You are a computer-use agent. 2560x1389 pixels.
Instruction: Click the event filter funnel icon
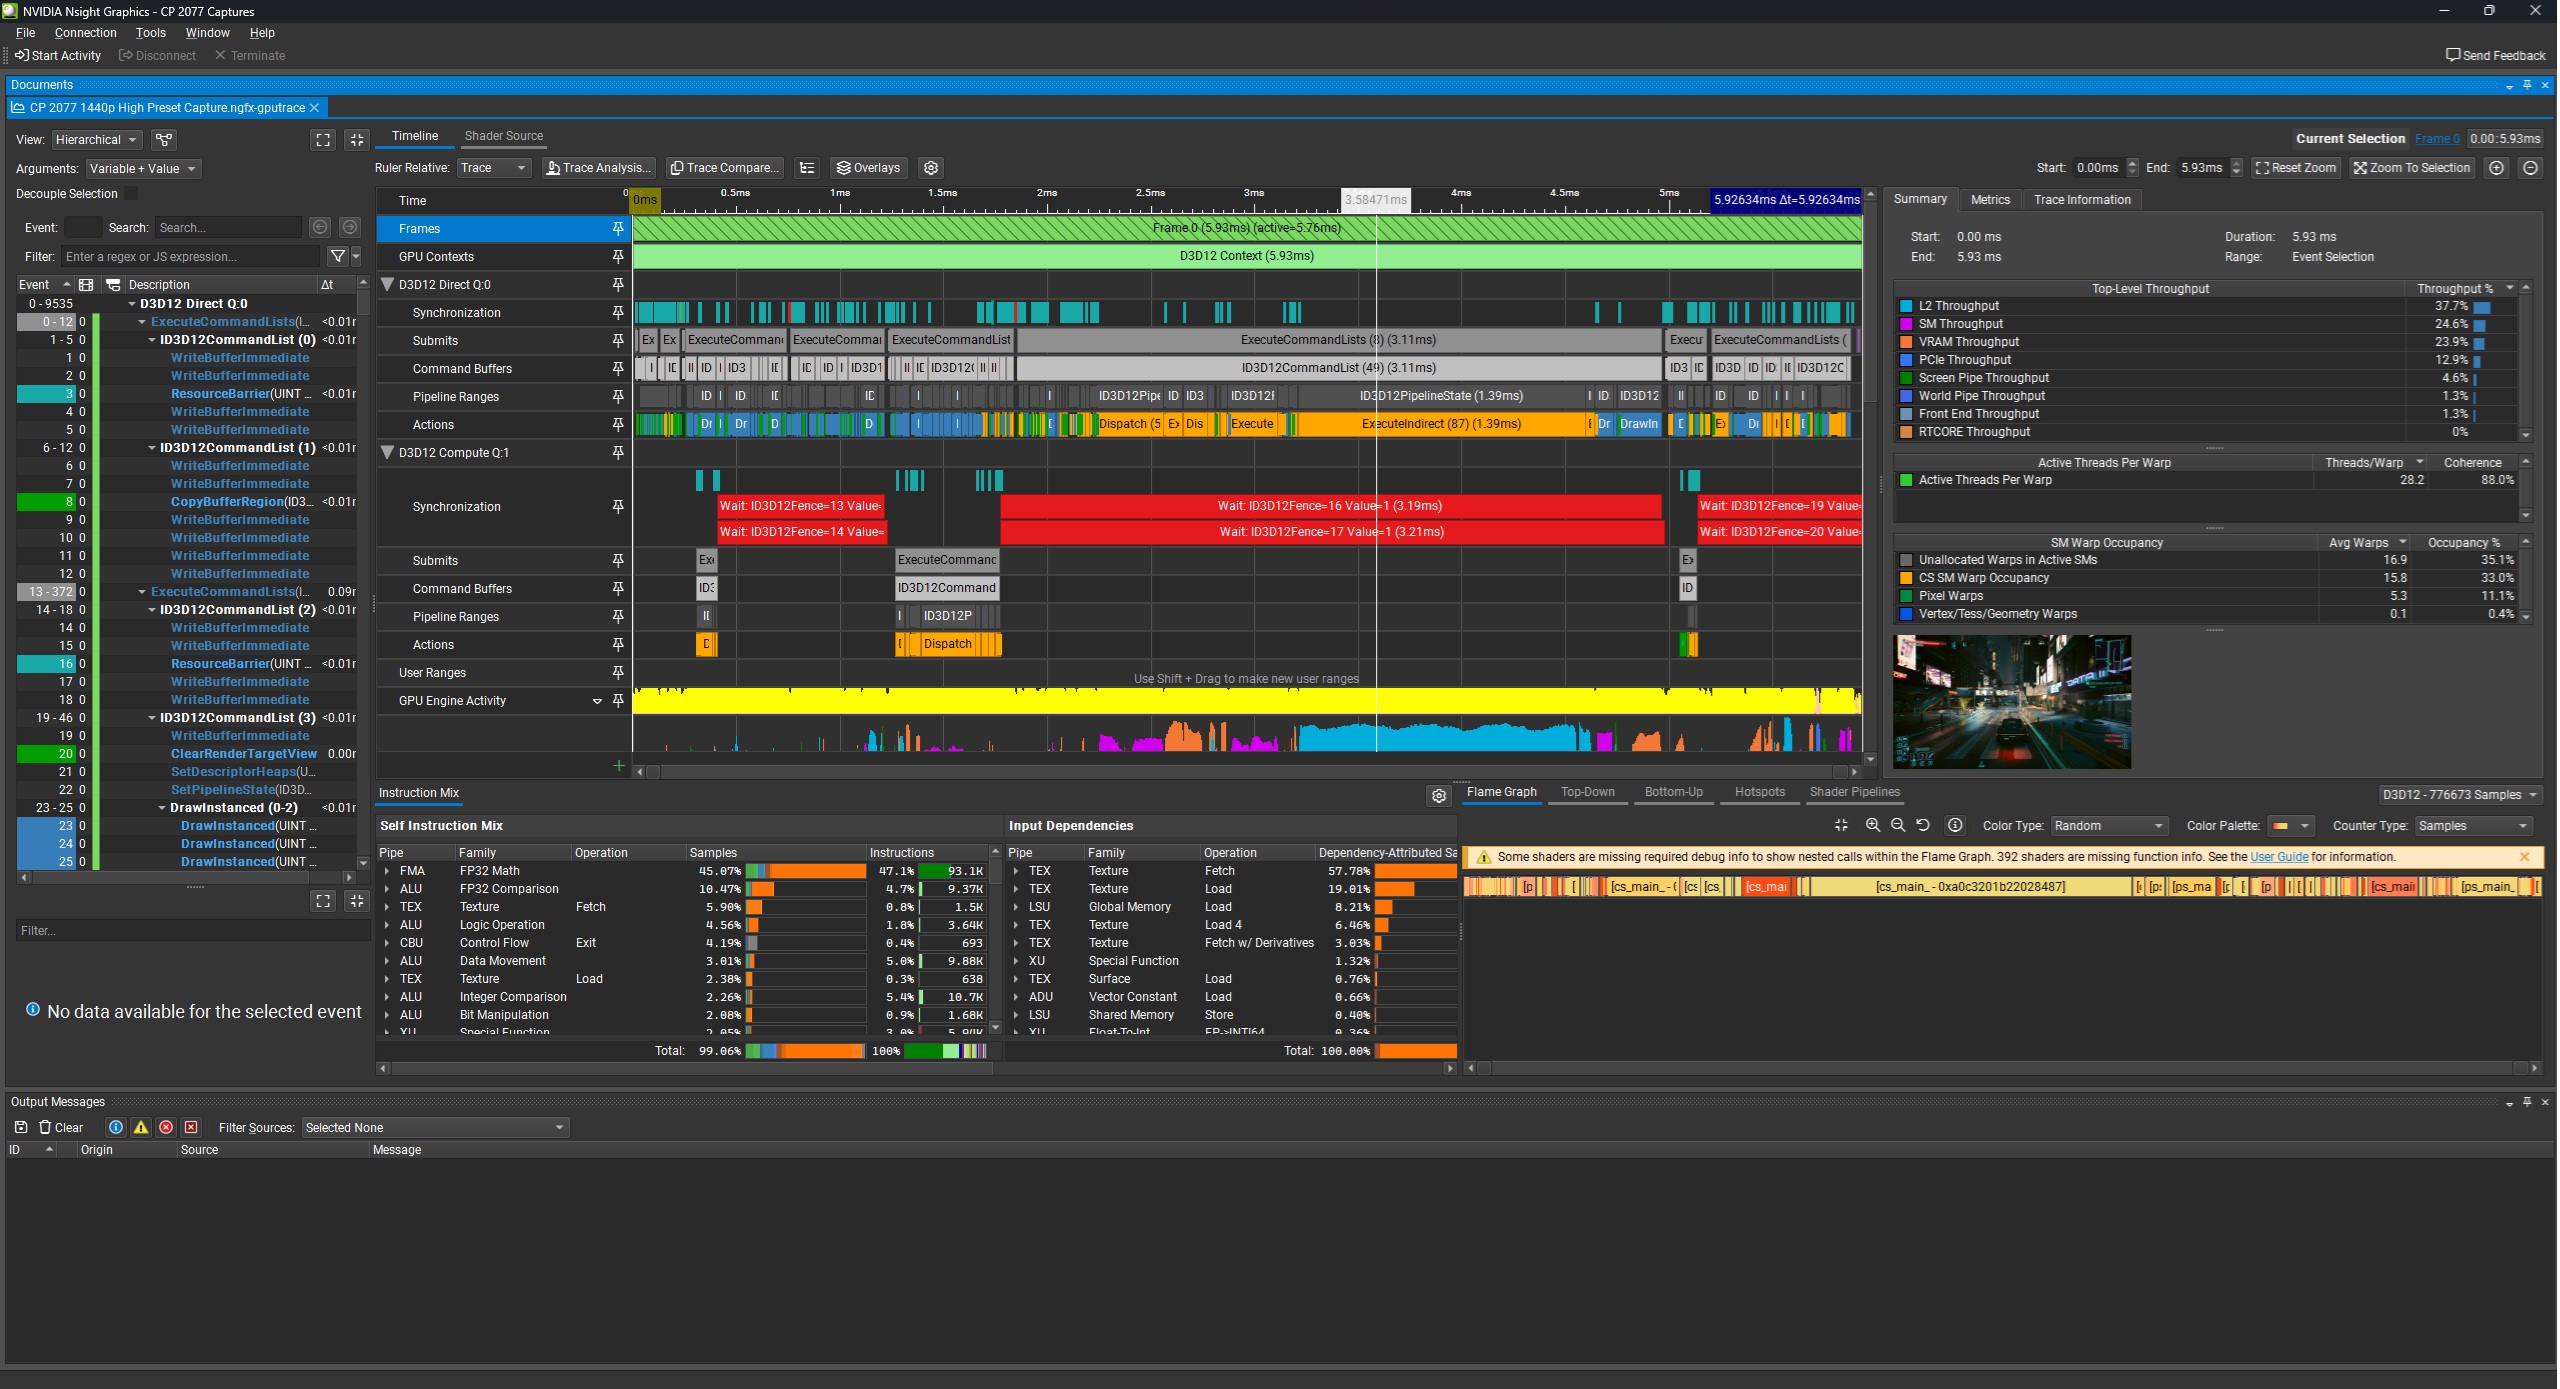pyautogui.click(x=338, y=257)
